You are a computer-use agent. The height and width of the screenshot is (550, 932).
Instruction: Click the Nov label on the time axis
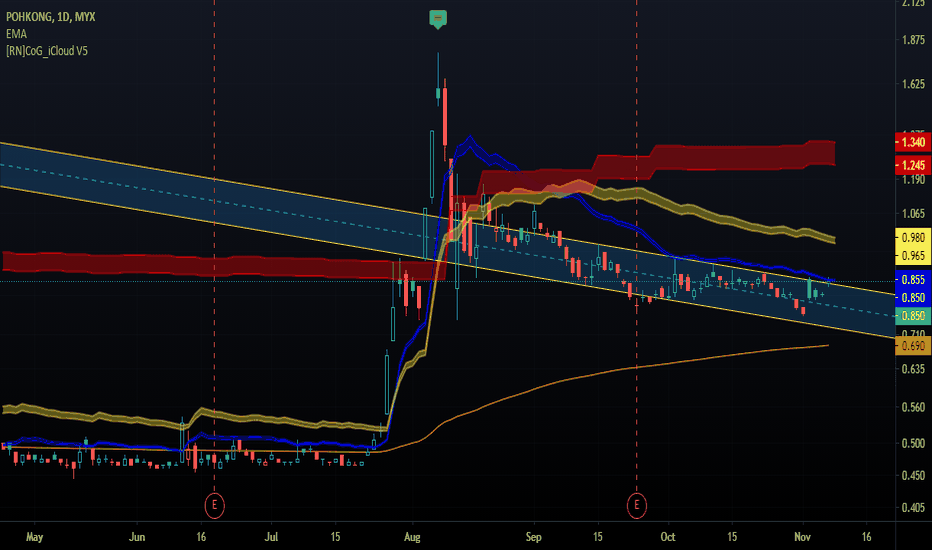[x=802, y=537]
